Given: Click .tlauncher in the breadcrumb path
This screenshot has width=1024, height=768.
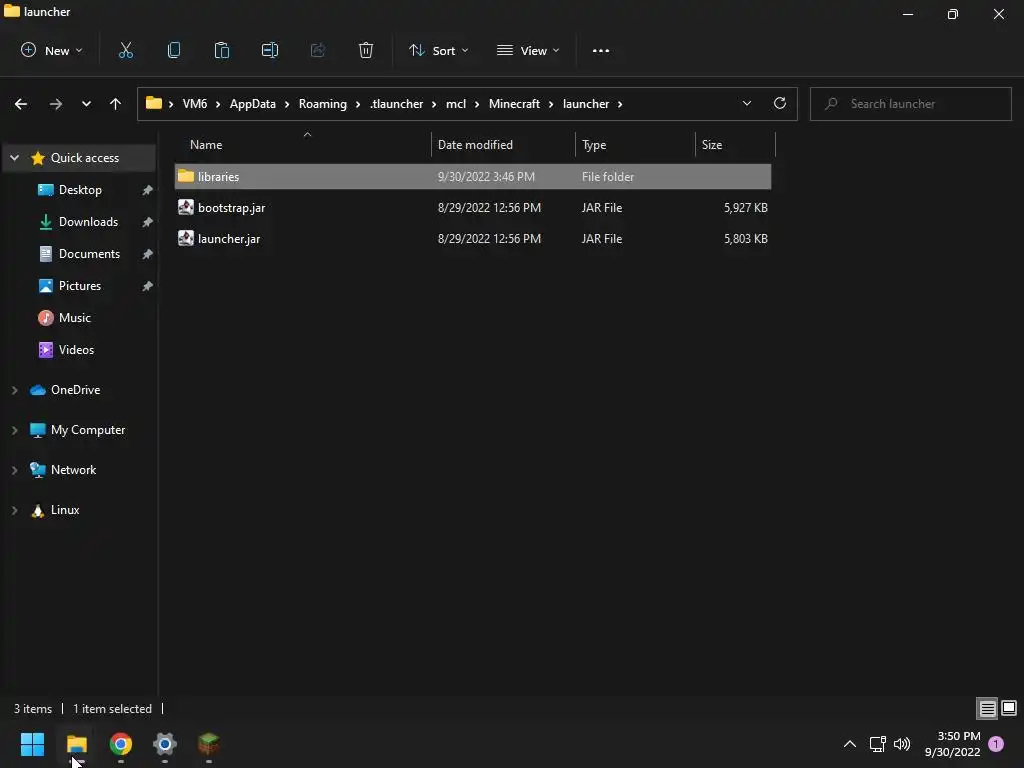Looking at the screenshot, I should (x=396, y=104).
